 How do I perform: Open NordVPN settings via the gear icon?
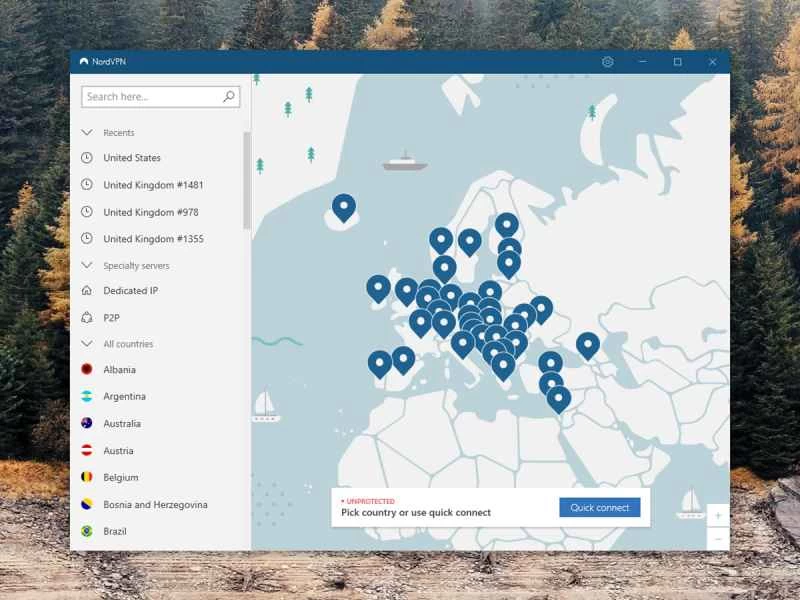(x=607, y=61)
